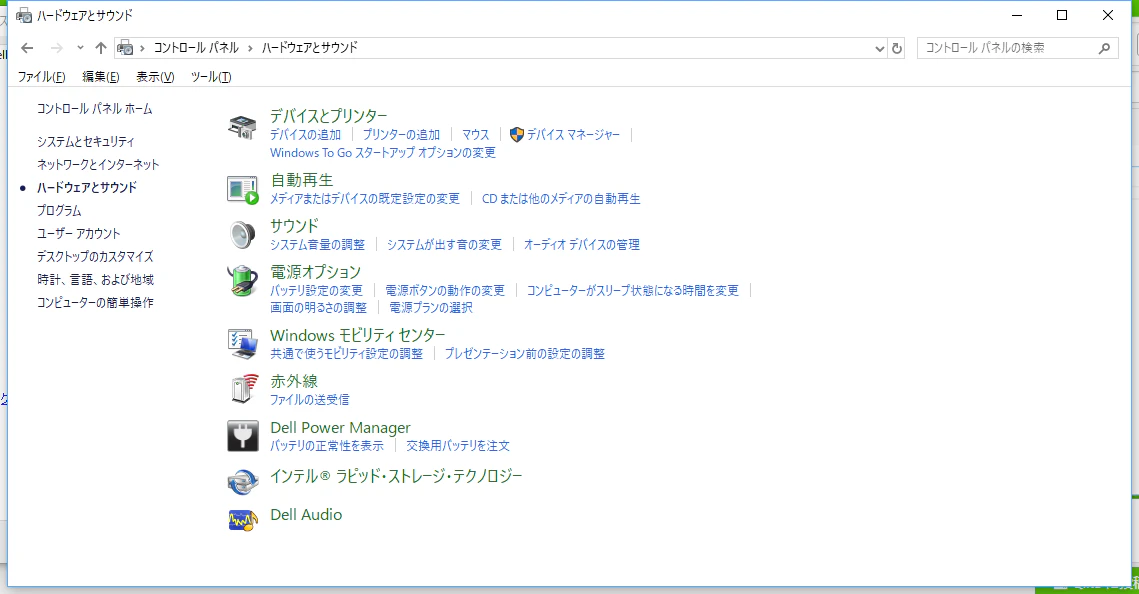
Task: Click ファイルの送受信 under 赤外線
Action: 309,400
